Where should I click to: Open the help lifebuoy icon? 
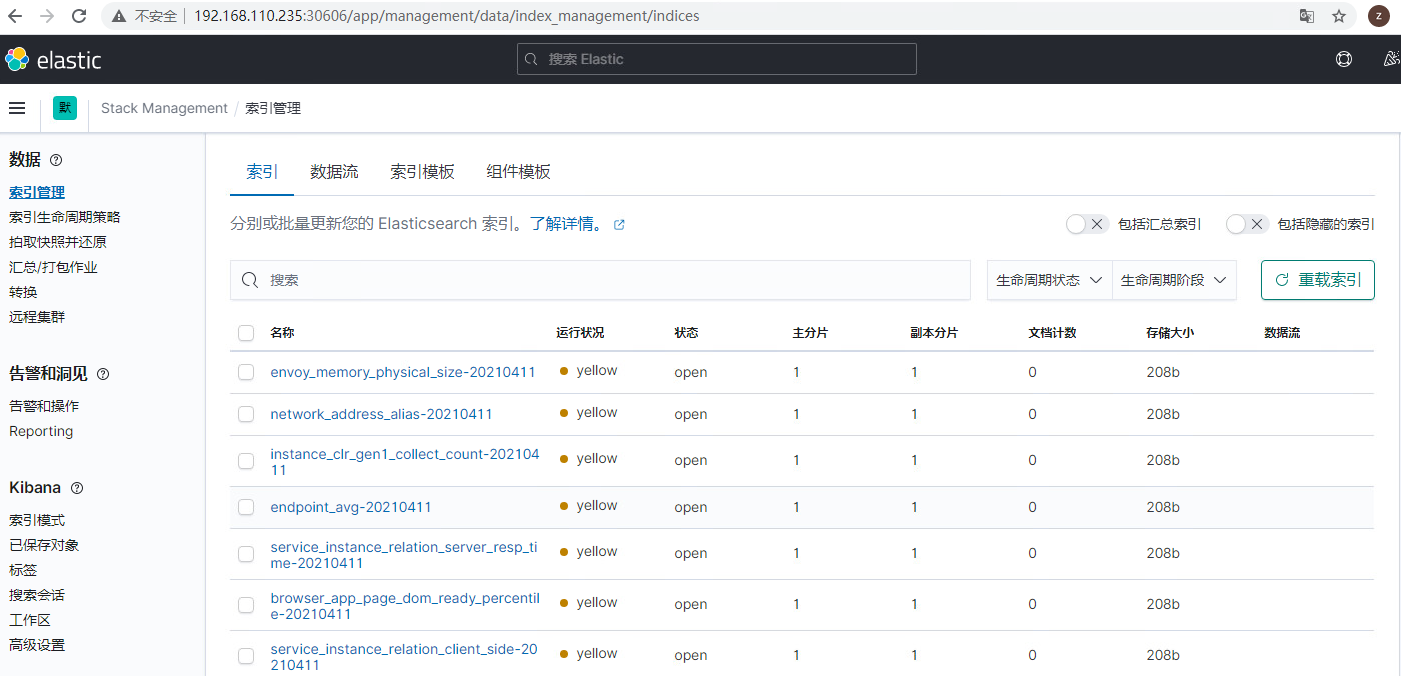1344,59
